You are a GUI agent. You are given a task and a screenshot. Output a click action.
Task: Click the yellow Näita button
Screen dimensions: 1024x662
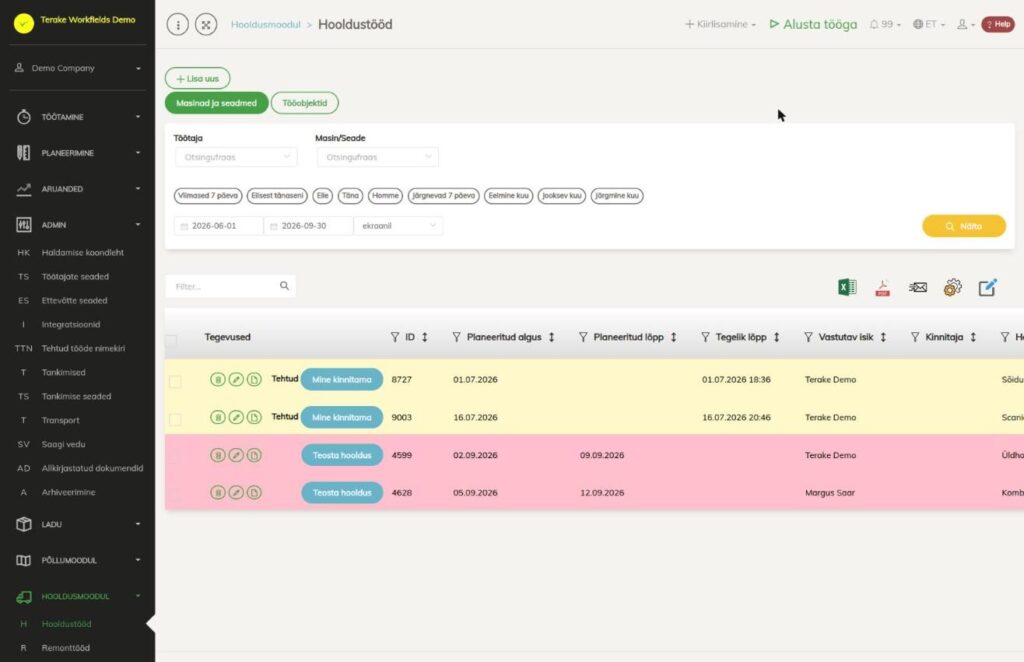(x=964, y=226)
